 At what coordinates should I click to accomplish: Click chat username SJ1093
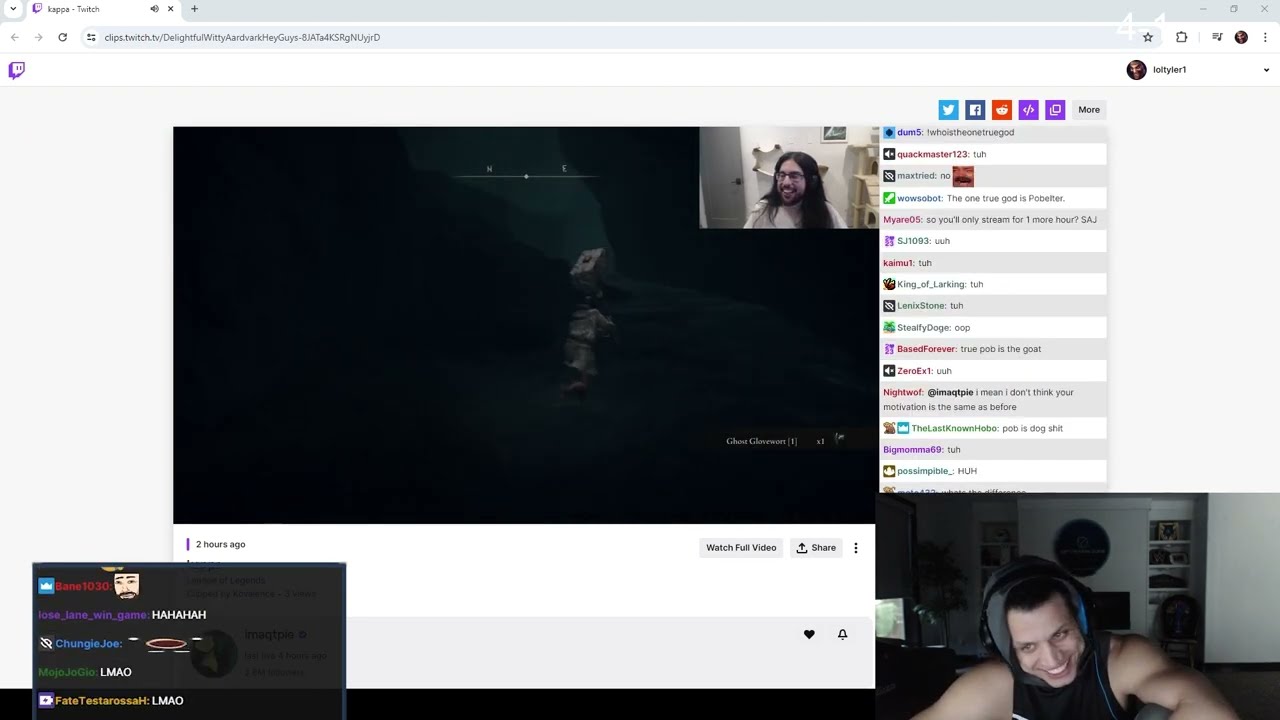pyautogui.click(x=913, y=241)
